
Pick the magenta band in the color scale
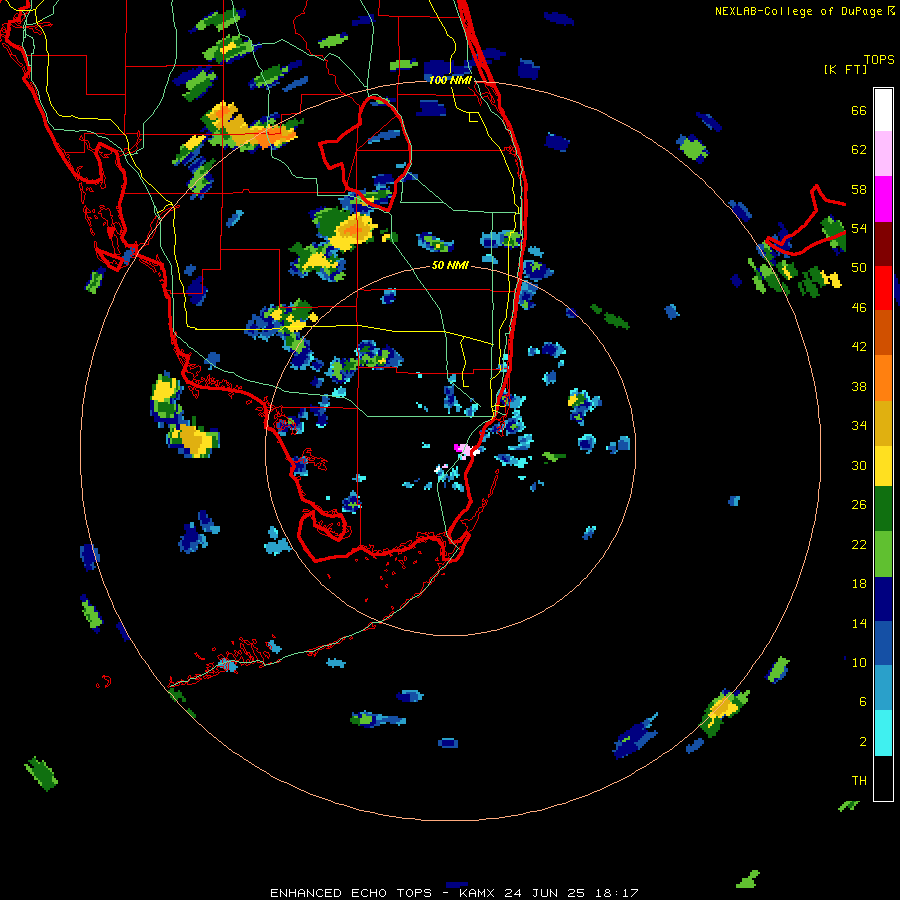pyautogui.click(x=883, y=199)
